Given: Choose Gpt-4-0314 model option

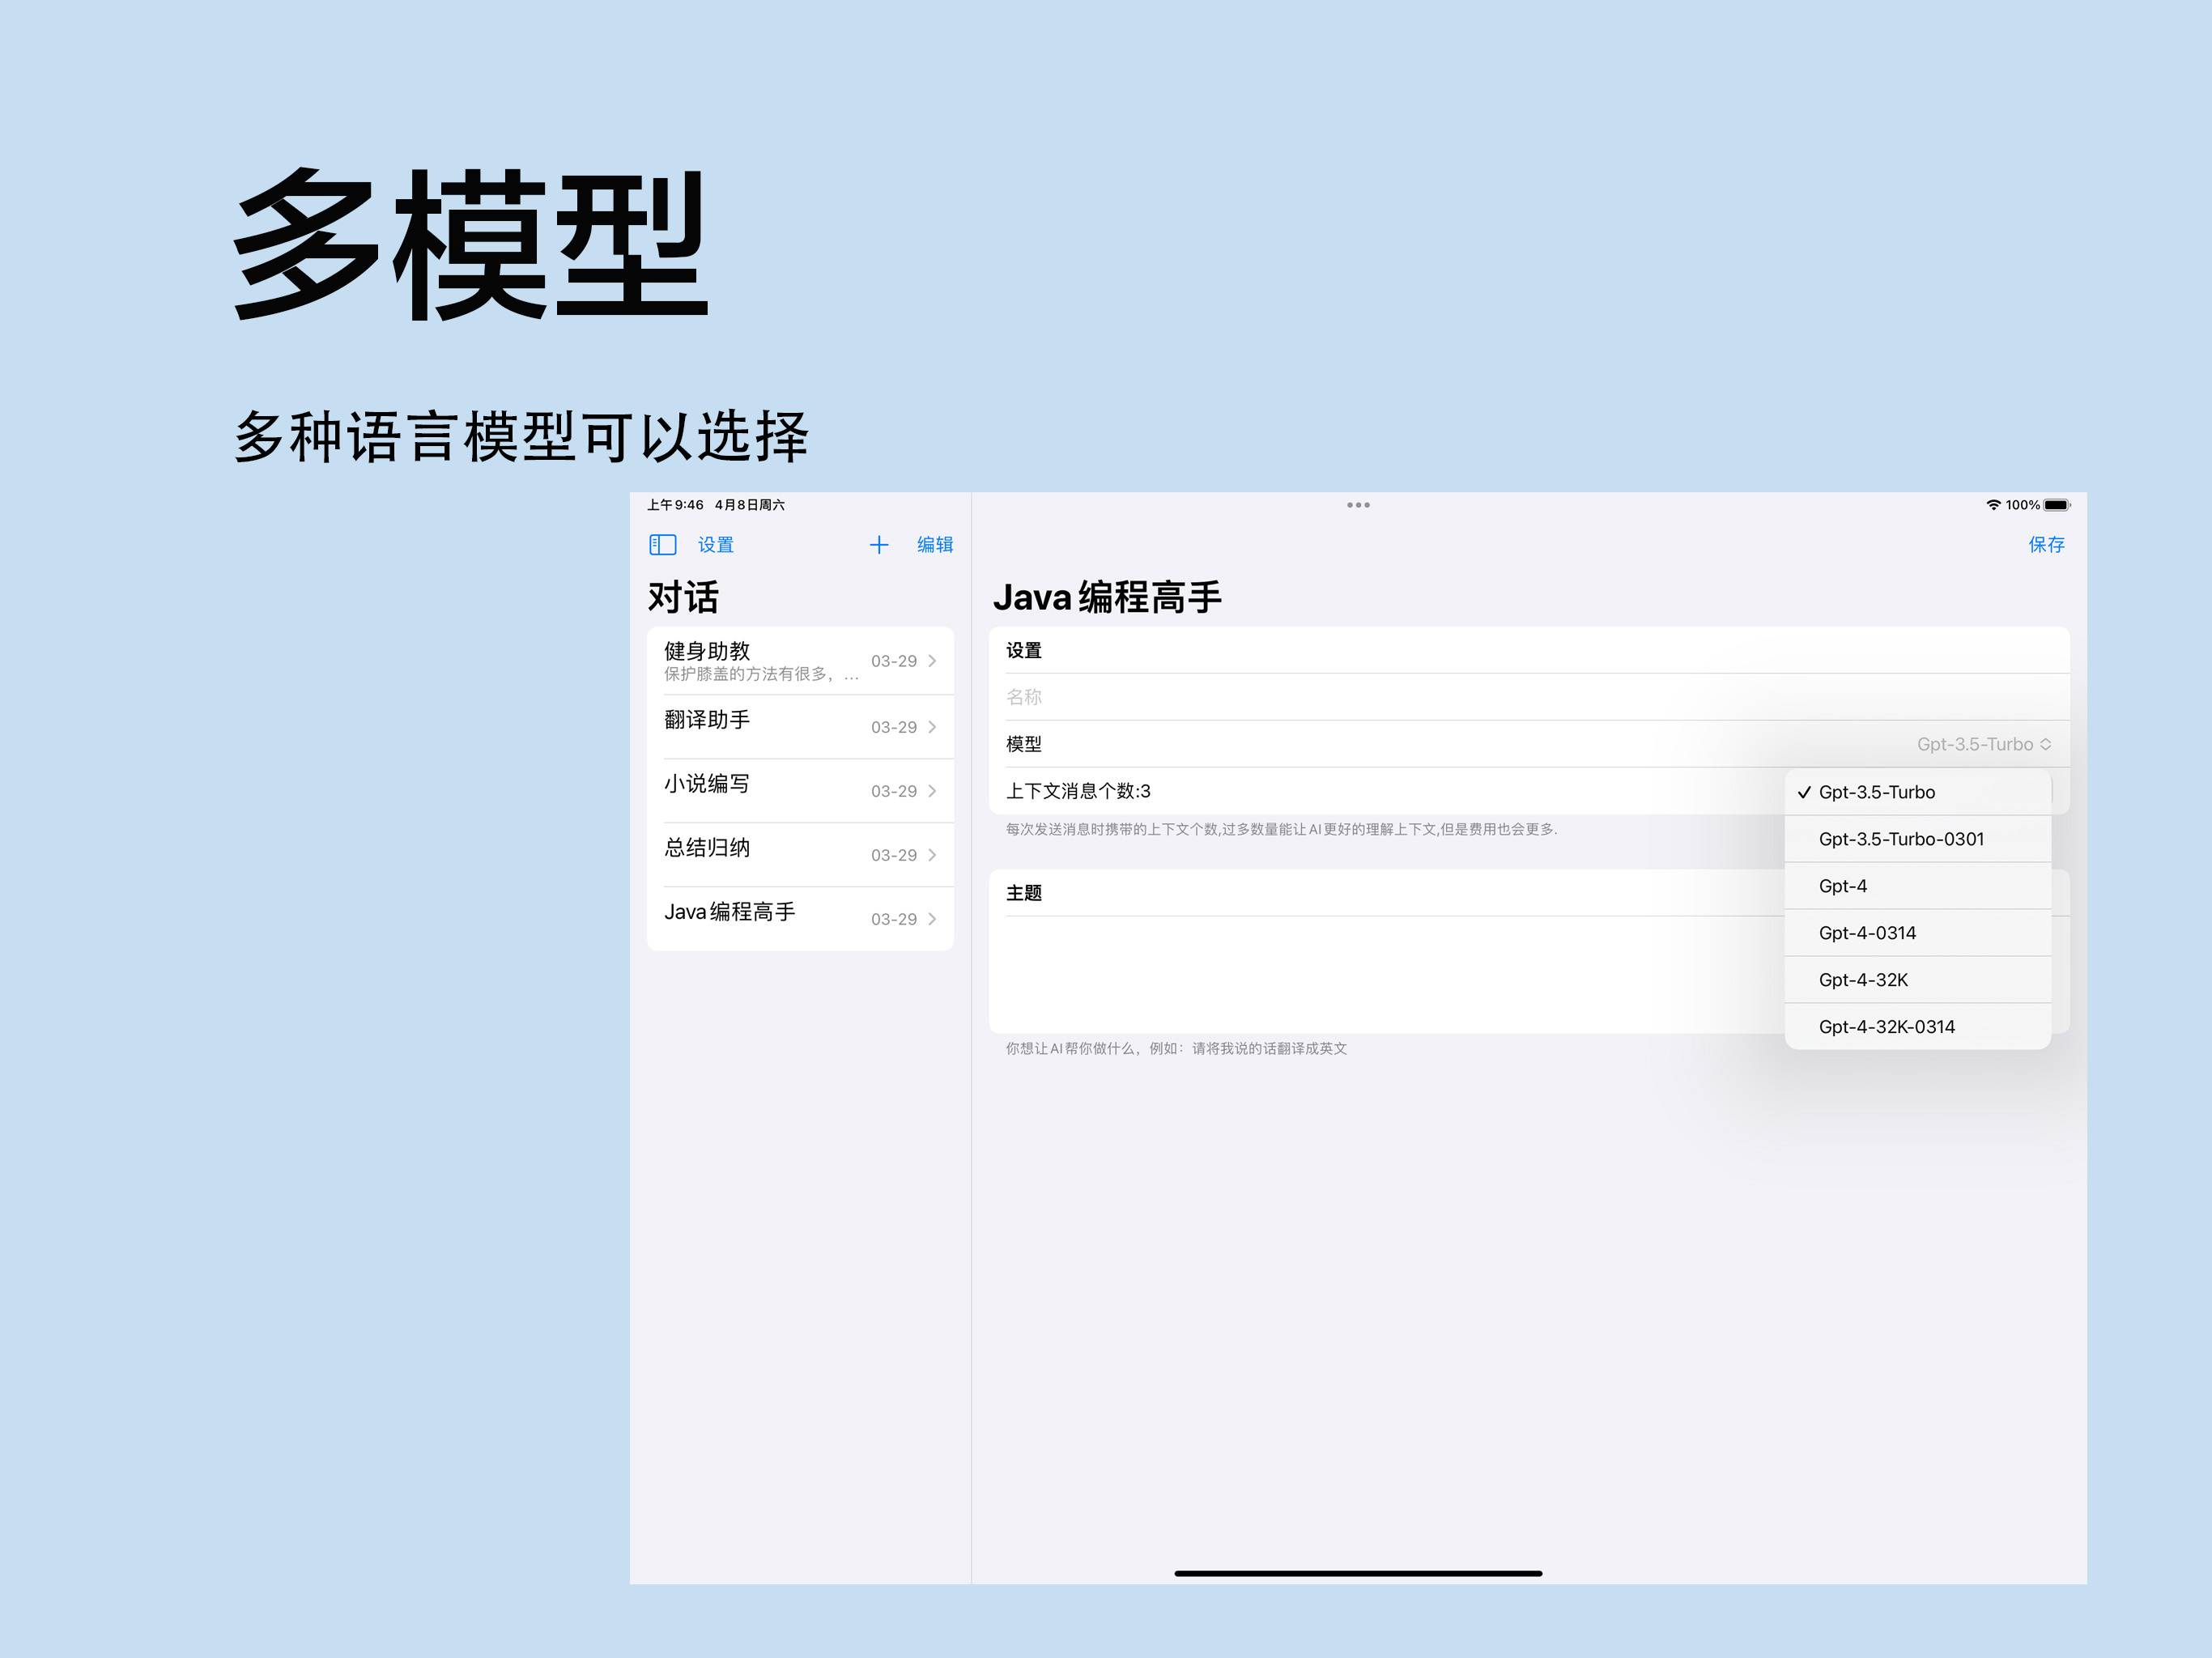Looking at the screenshot, I should pyautogui.click(x=1917, y=933).
